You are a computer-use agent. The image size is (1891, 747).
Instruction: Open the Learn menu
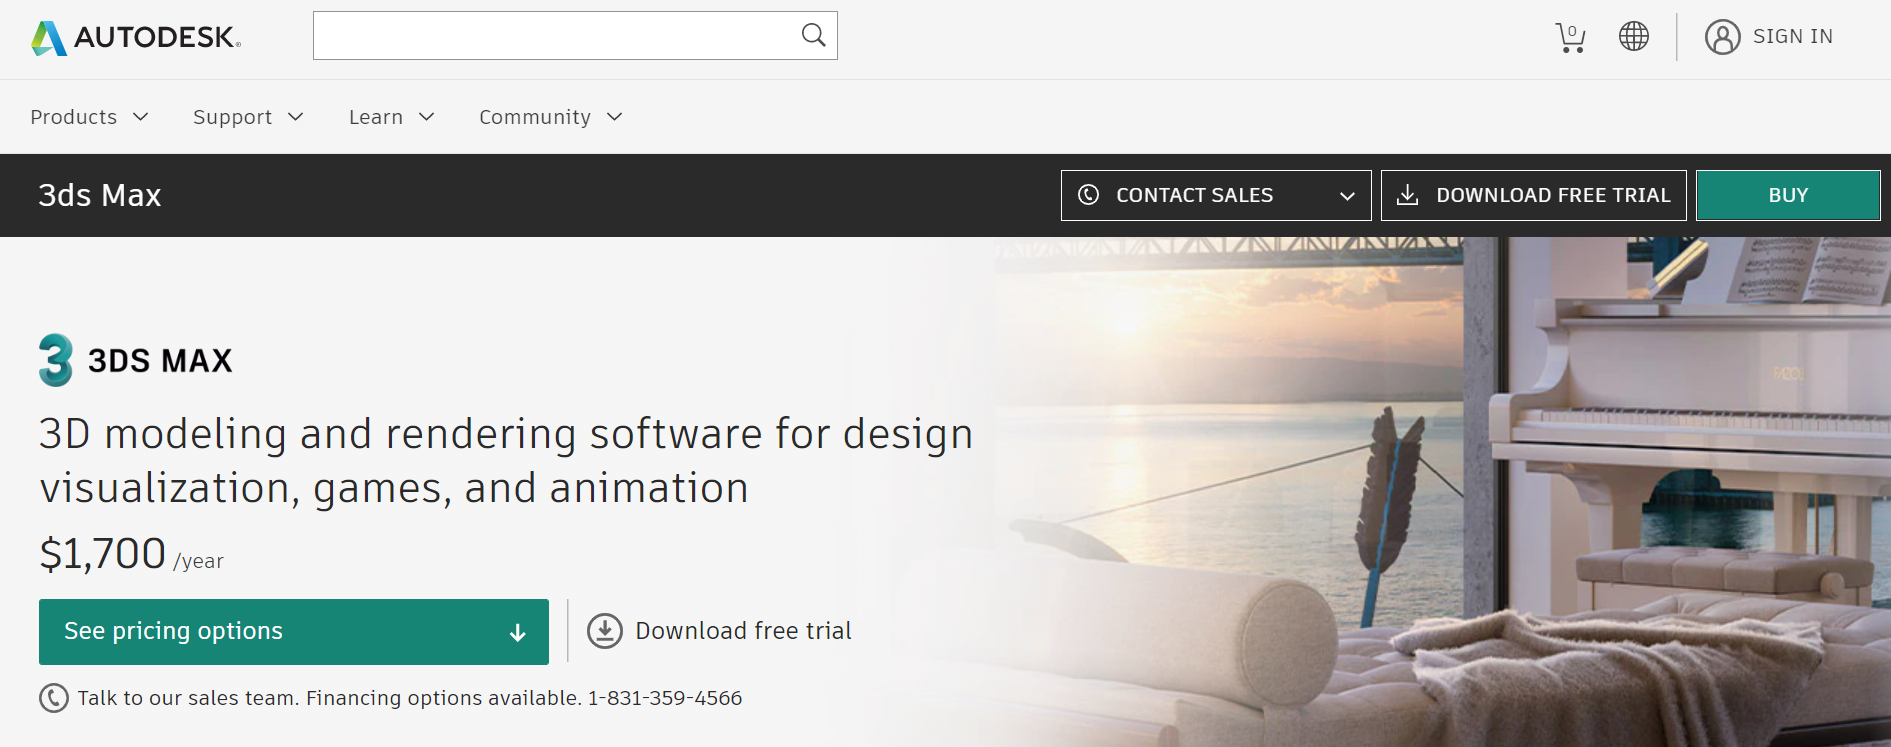click(391, 117)
